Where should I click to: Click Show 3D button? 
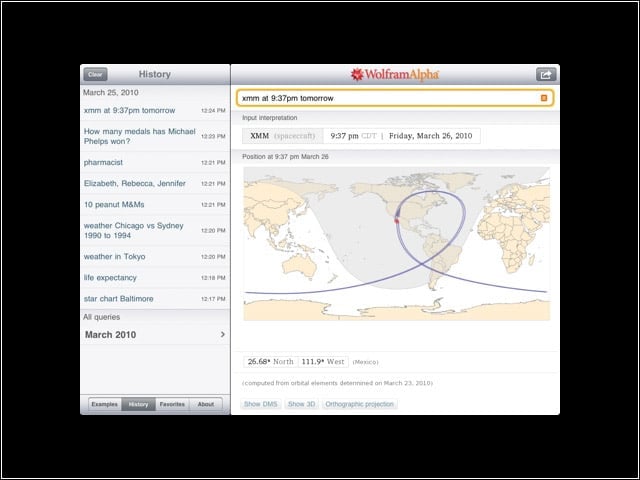pos(301,404)
